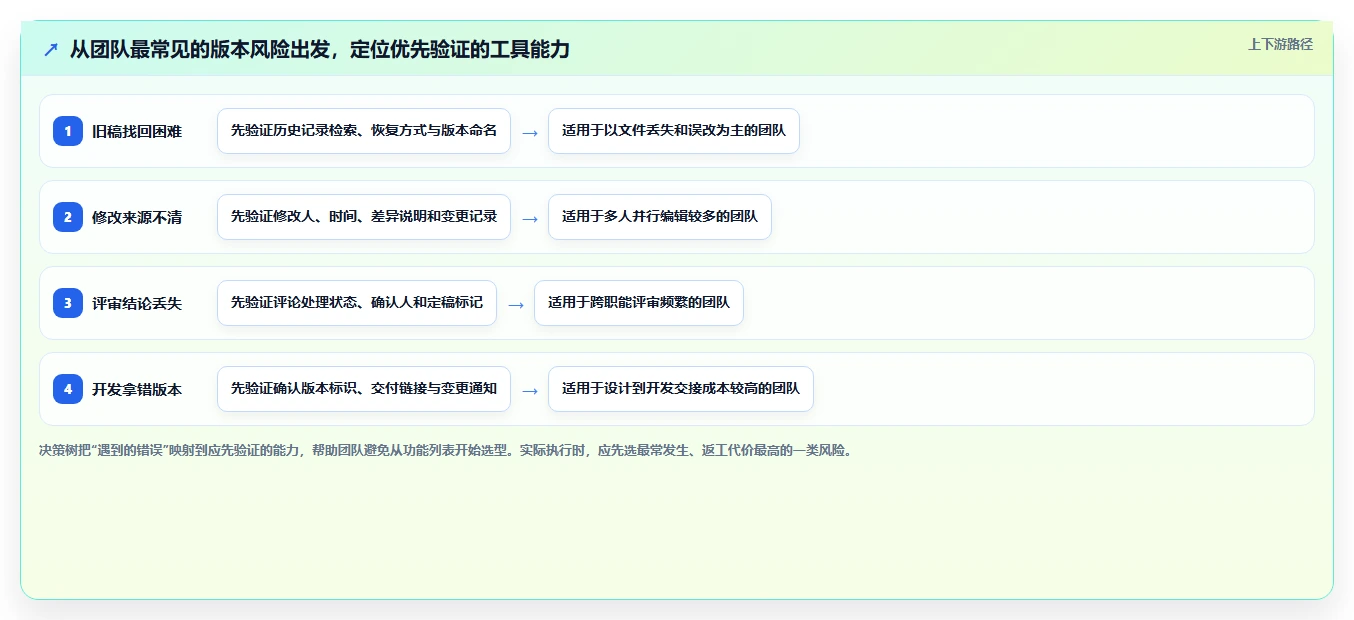Click the number 2 badge
Screen dimensions: 1354x620
coord(68,217)
